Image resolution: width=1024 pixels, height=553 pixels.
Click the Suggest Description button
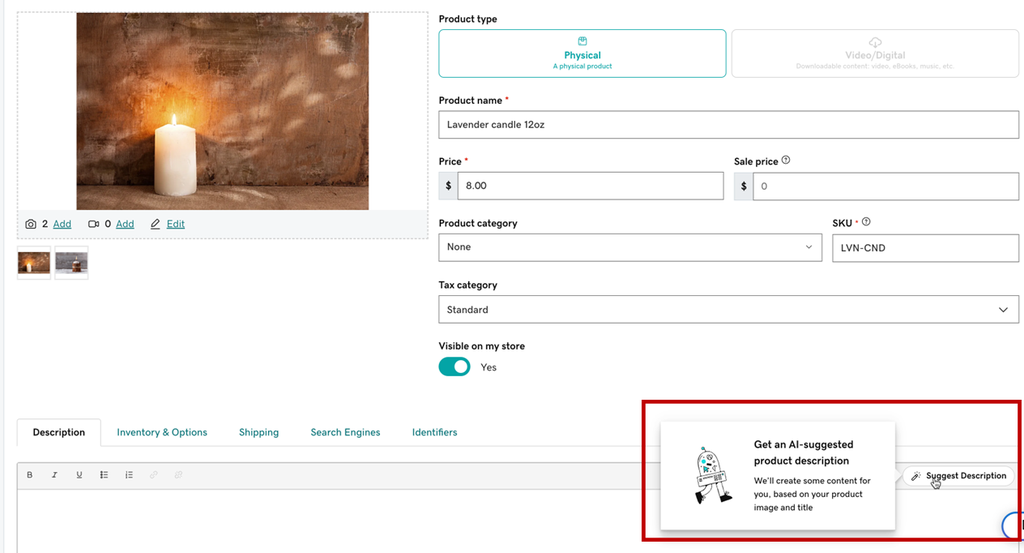click(959, 476)
